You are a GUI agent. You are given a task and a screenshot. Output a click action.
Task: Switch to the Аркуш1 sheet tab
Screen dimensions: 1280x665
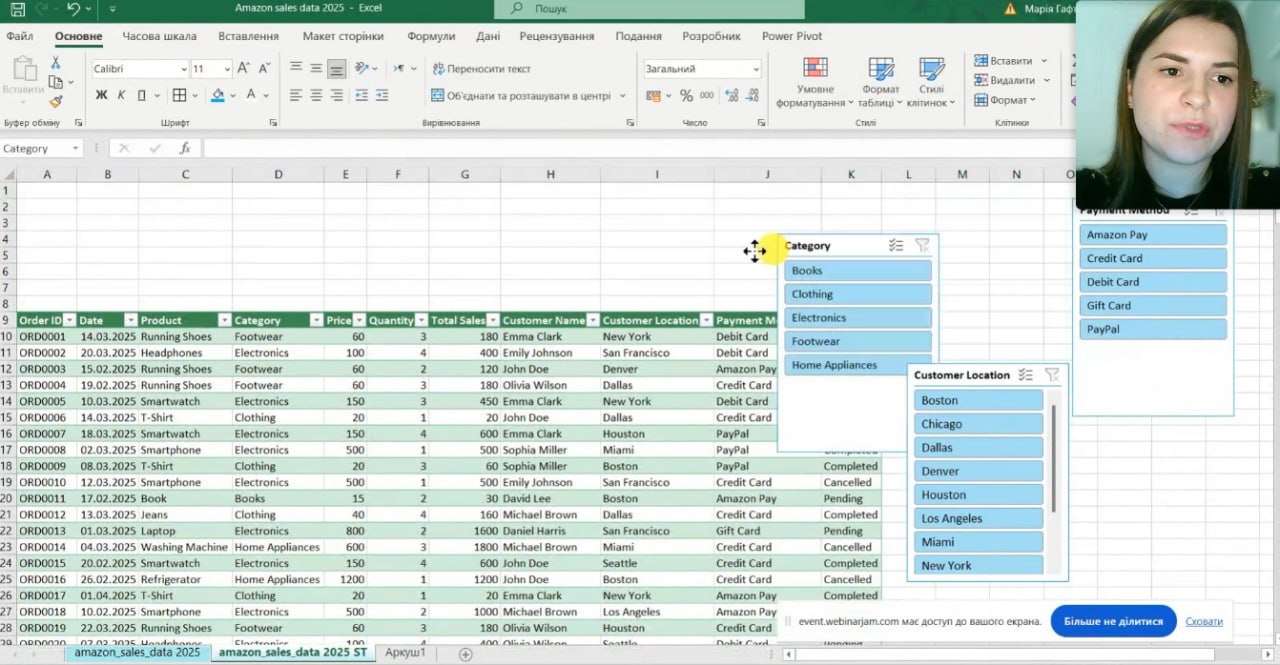pos(405,653)
